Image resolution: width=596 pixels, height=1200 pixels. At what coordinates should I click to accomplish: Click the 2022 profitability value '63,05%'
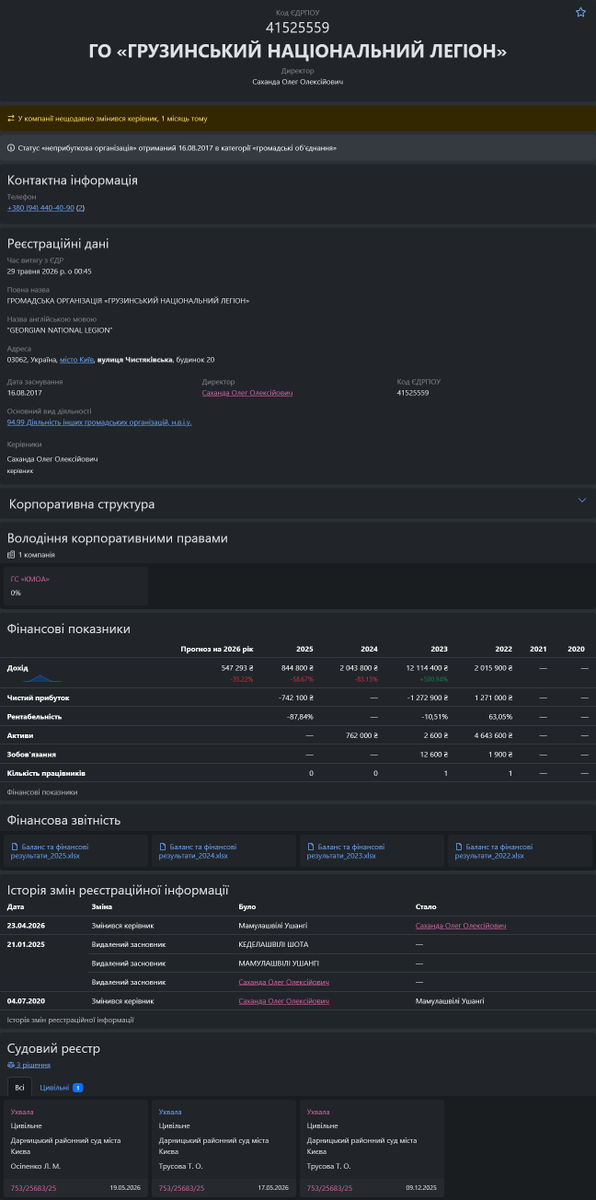point(500,716)
